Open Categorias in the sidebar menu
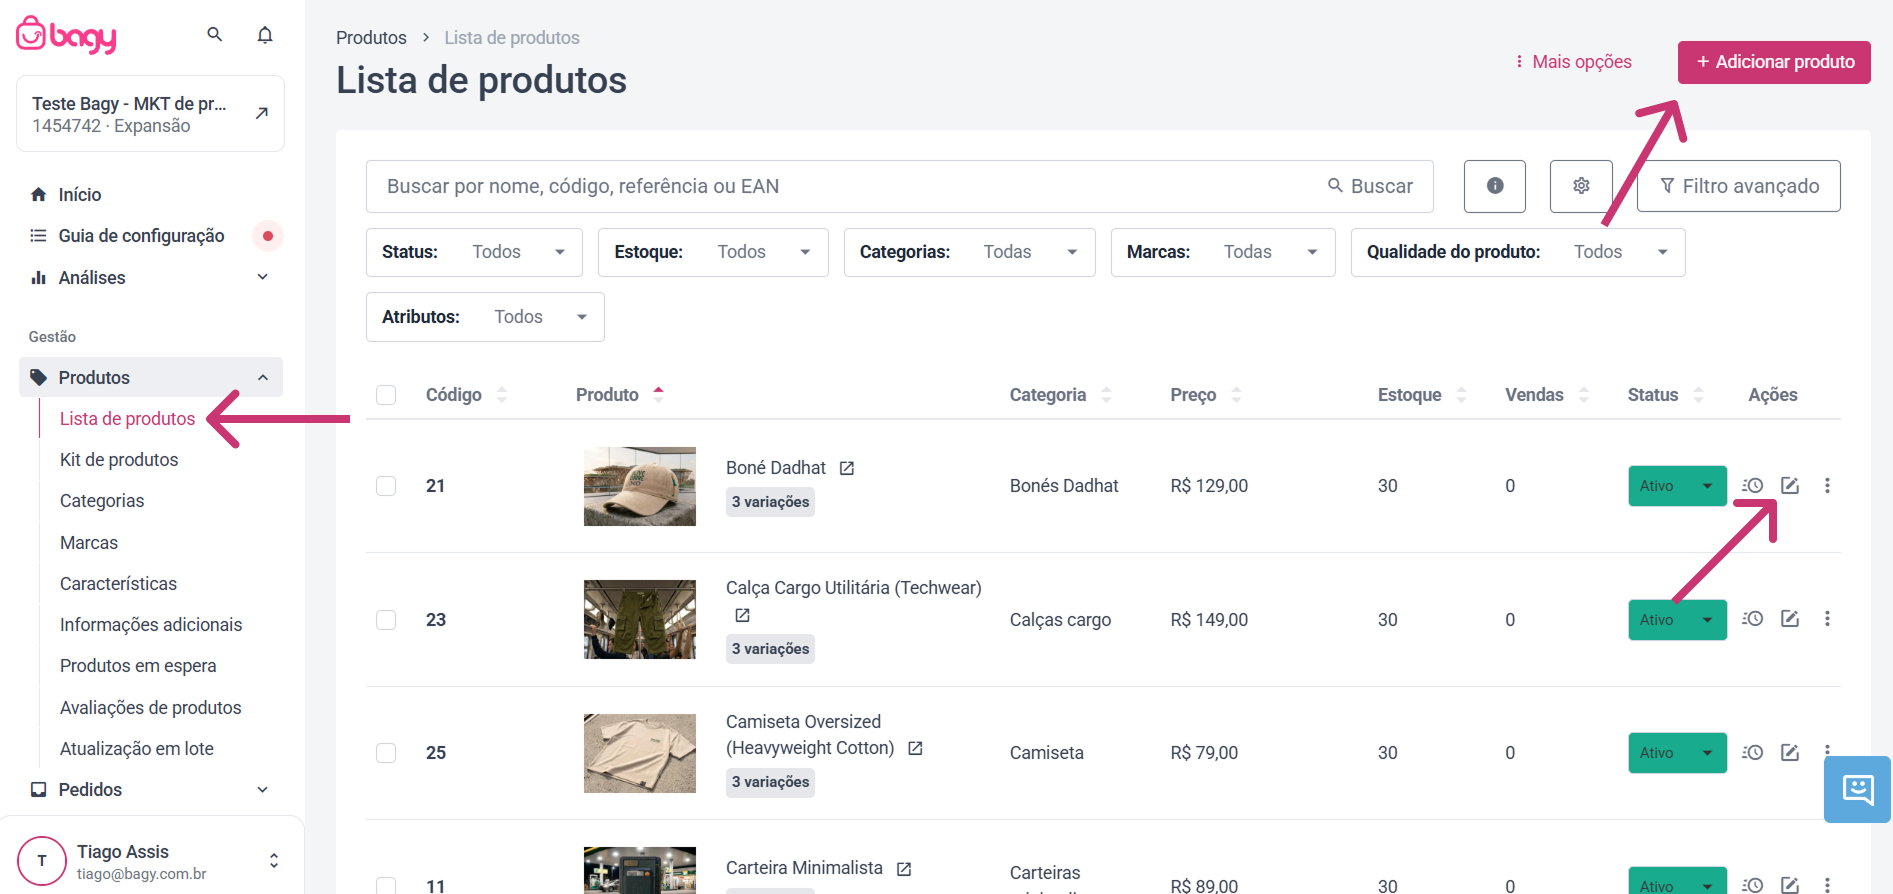 (102, 501)
